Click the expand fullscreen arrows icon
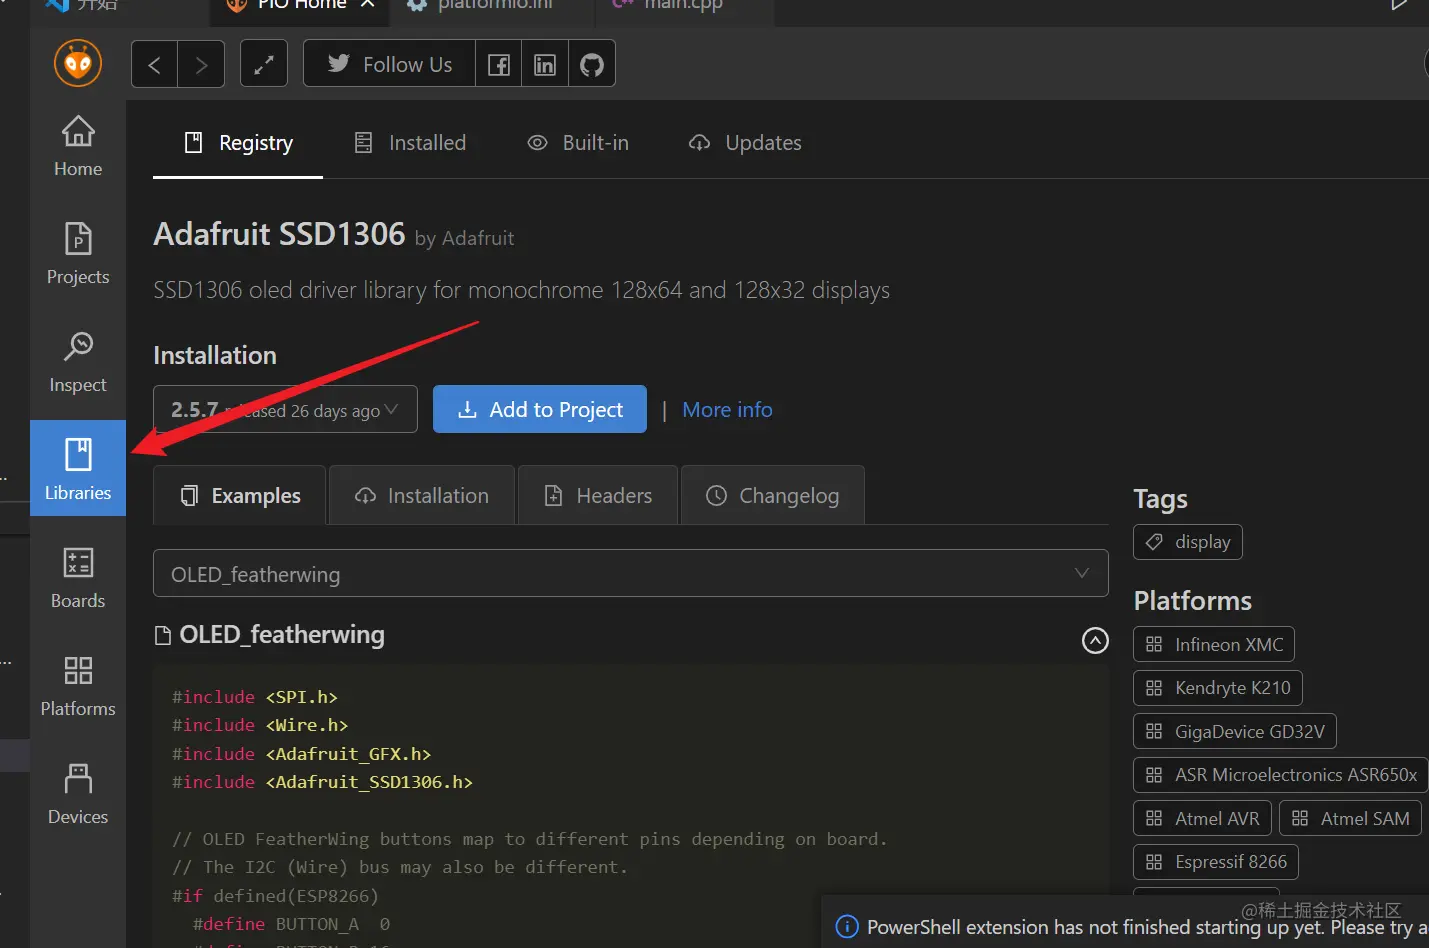The width and height of the screenshot is (1429, 948). pos(264,64)
